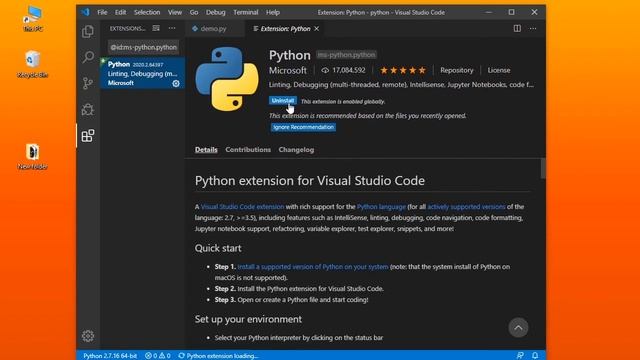The image size is (640, 360).
Task: Switch to the Details tab
Action: click(x=206, y=150)
